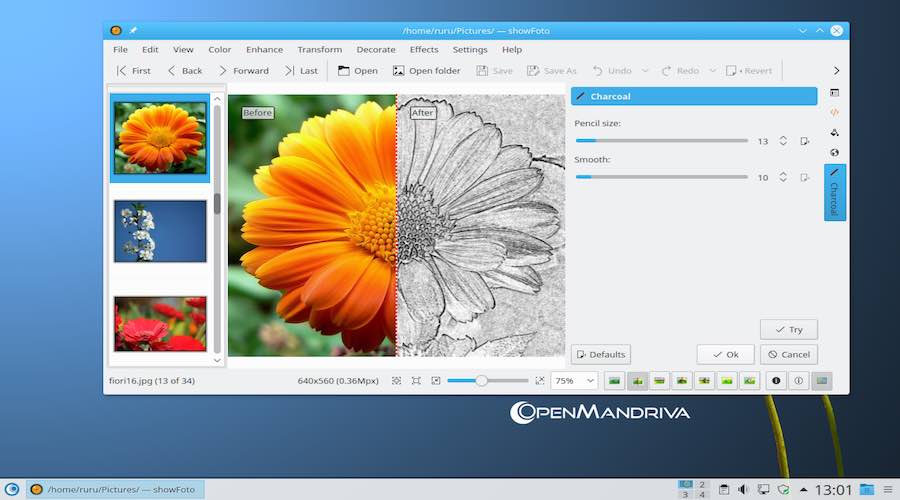Open the 75% zoom level dropdown
Screen dimensions: 900x500
(x=574, y=381)
